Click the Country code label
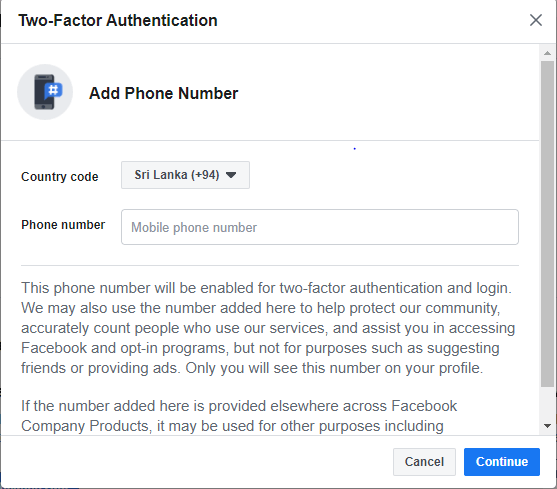The image size is (557, 489). coord(60,176)
